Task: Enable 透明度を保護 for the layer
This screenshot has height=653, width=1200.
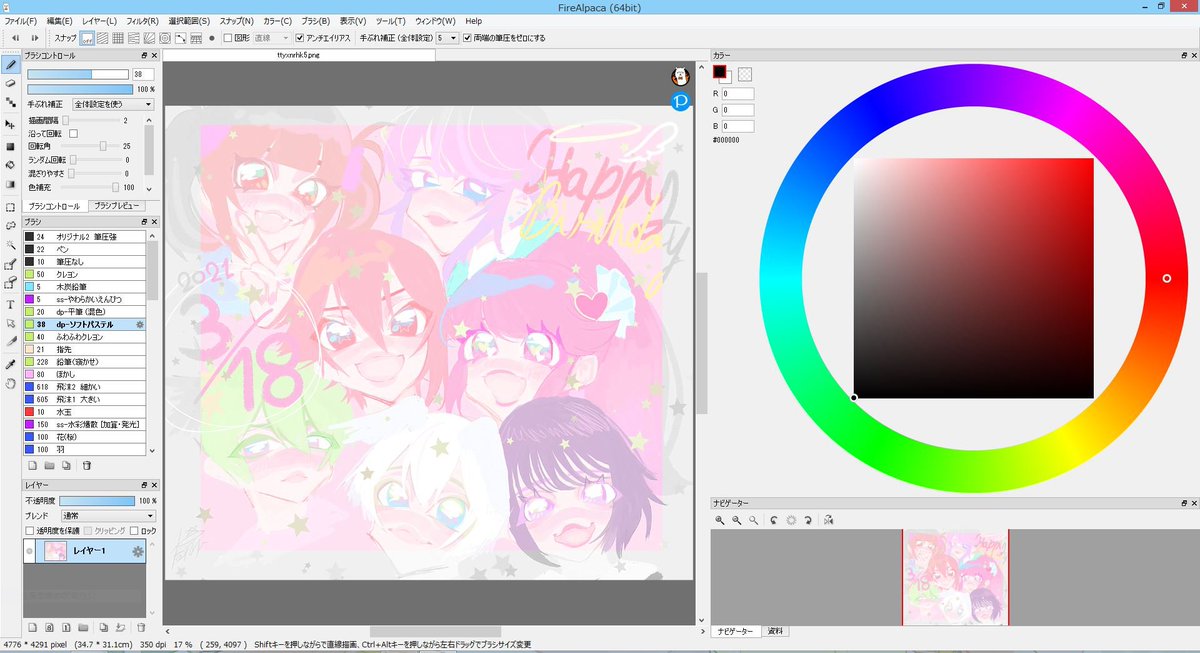Action: [30, 530]
